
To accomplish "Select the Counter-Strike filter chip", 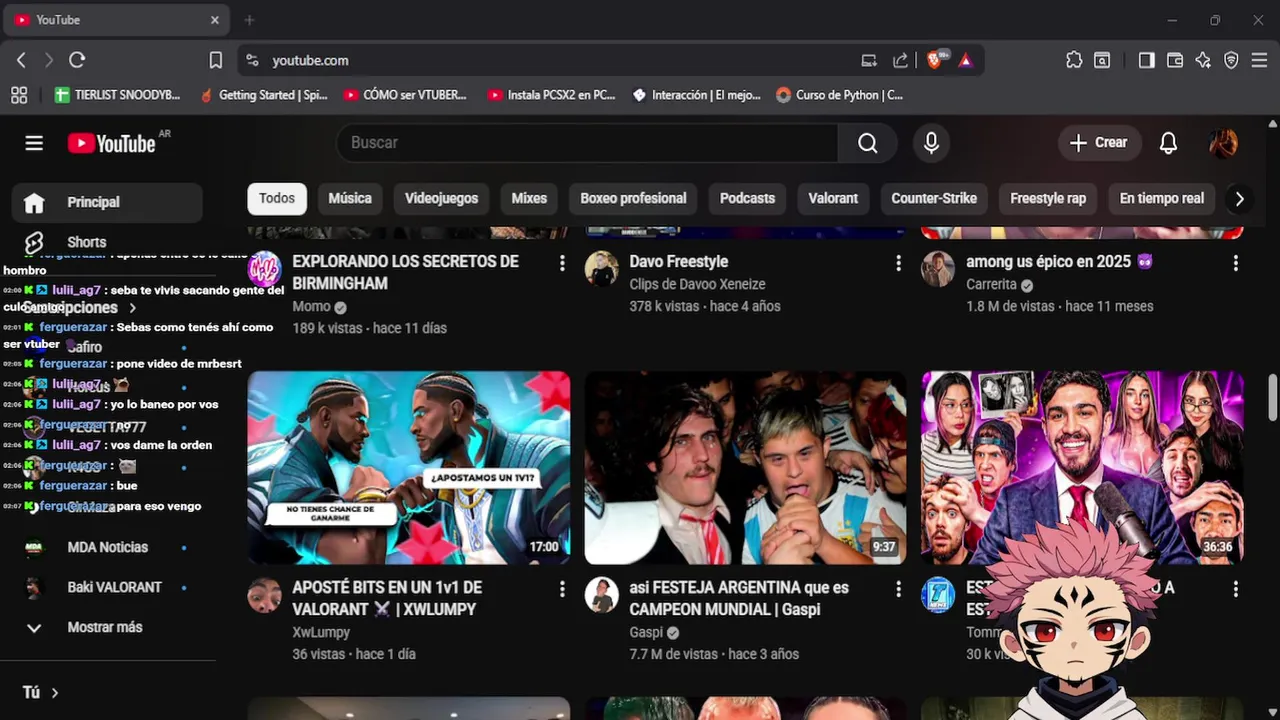I will tap(934, 198).
